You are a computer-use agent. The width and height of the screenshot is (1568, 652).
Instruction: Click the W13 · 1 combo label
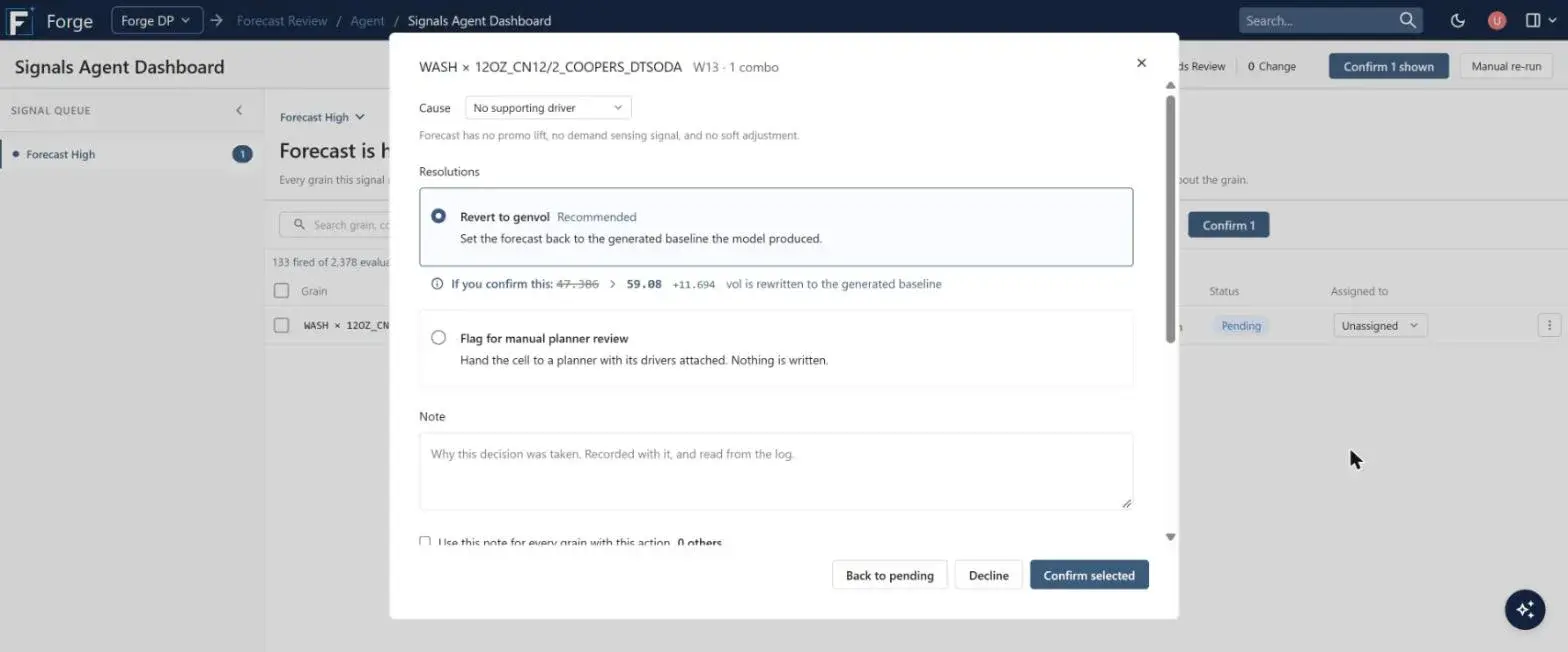pos(736,67)
